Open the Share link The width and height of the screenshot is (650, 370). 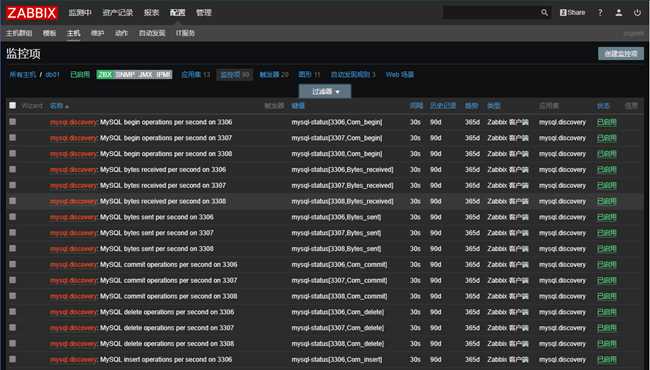click(x=572, y=12)
